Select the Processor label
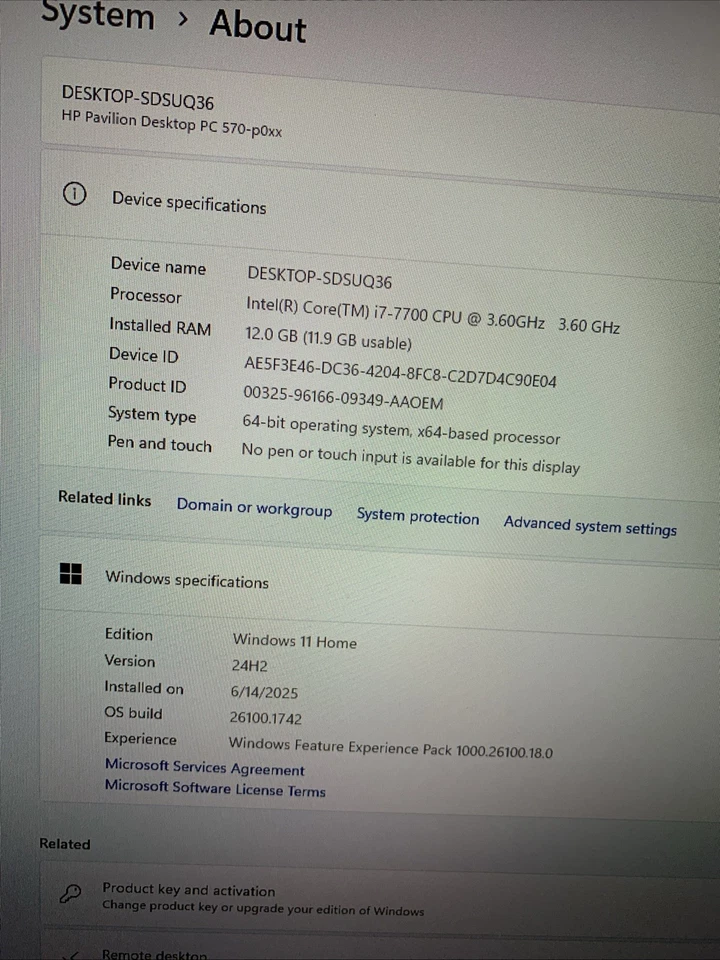This screenshot has width=720, height=960. point(146,295)
